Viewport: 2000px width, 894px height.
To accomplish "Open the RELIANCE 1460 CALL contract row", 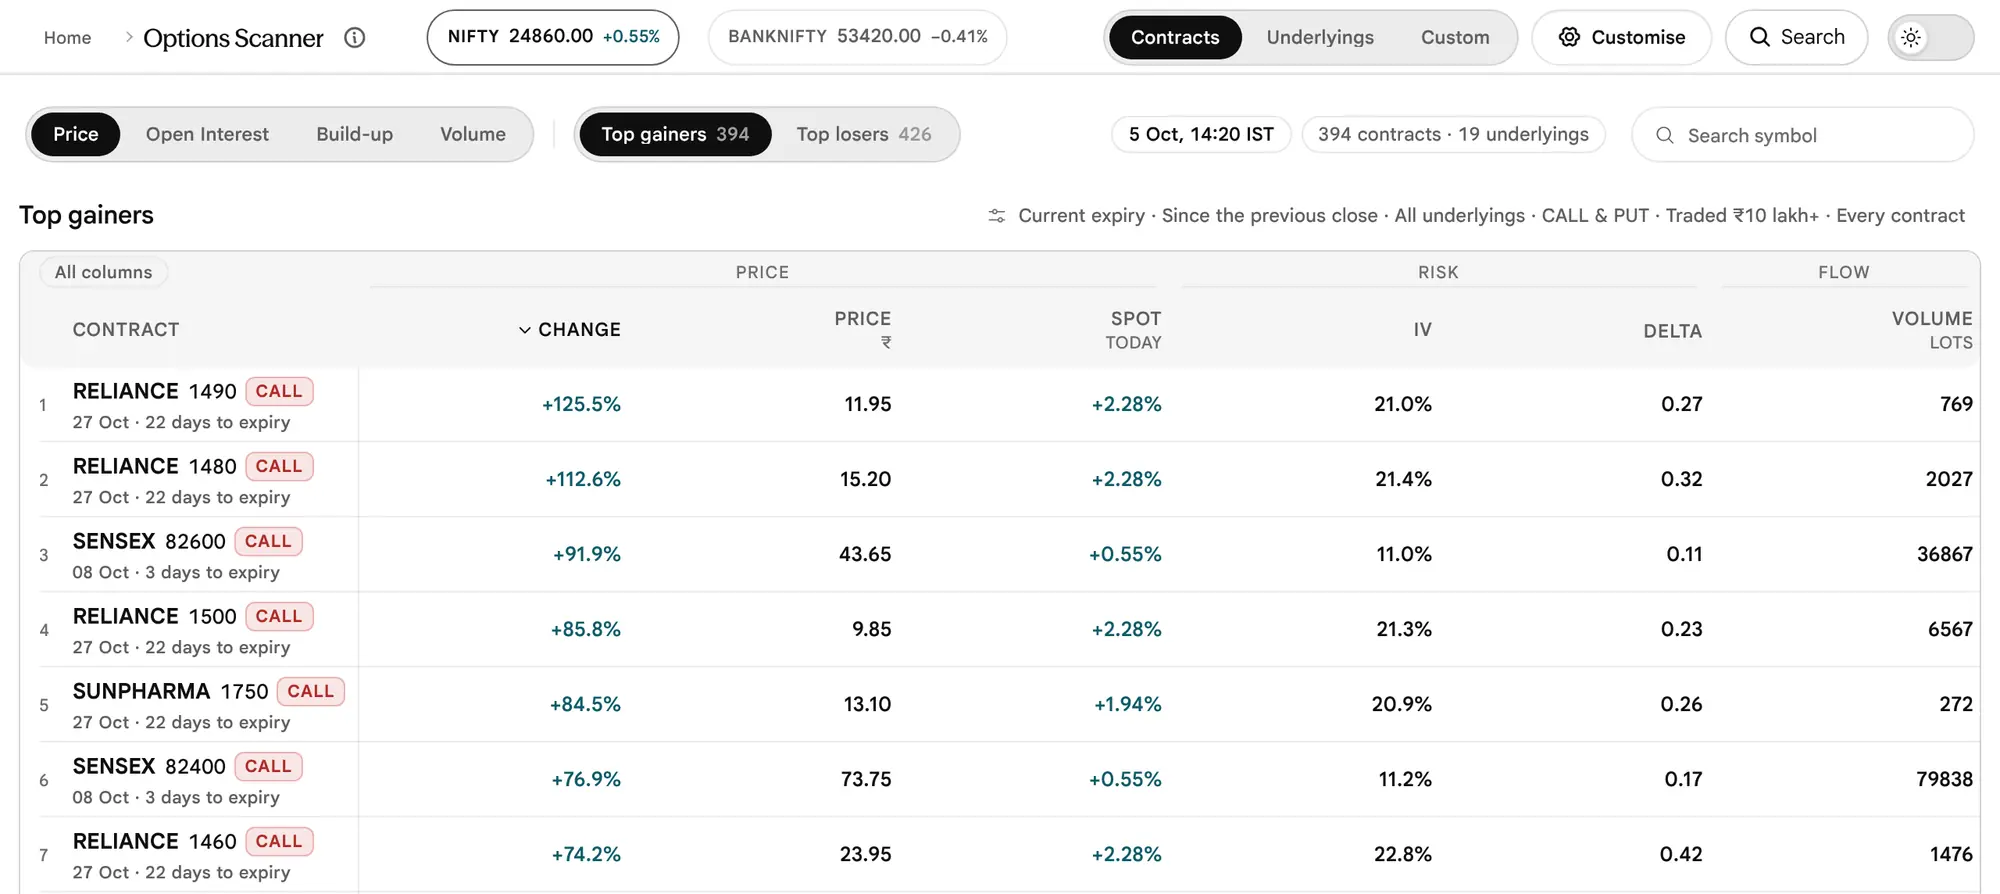I will pyautogui.click(x=1000, y=855).
